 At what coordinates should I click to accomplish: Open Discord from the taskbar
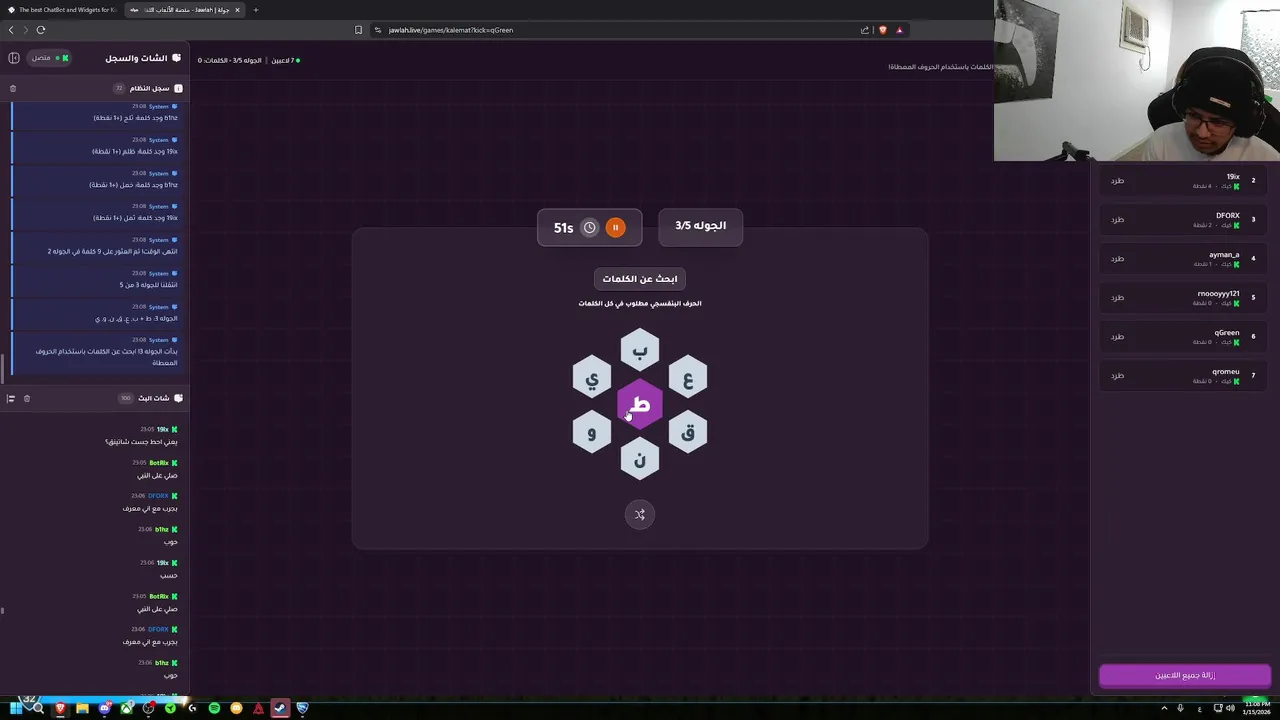(x=104, y=709)
